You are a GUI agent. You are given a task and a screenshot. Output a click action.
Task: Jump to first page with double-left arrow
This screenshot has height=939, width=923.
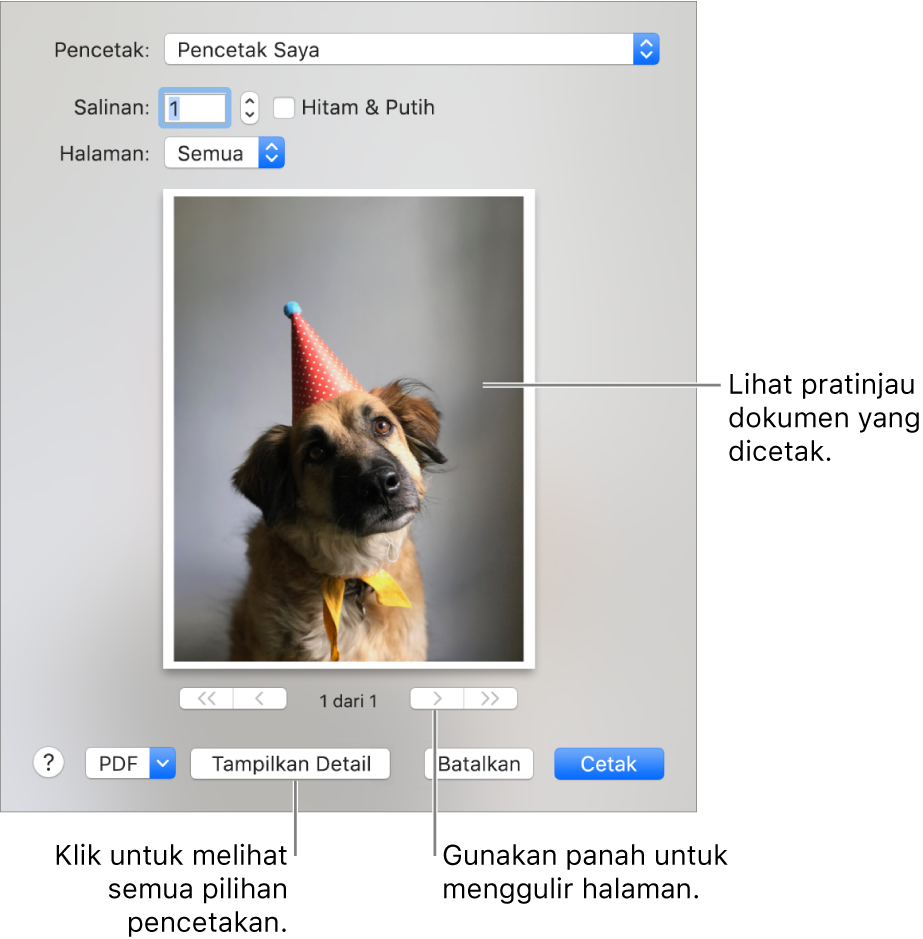(x=207, y=698)
